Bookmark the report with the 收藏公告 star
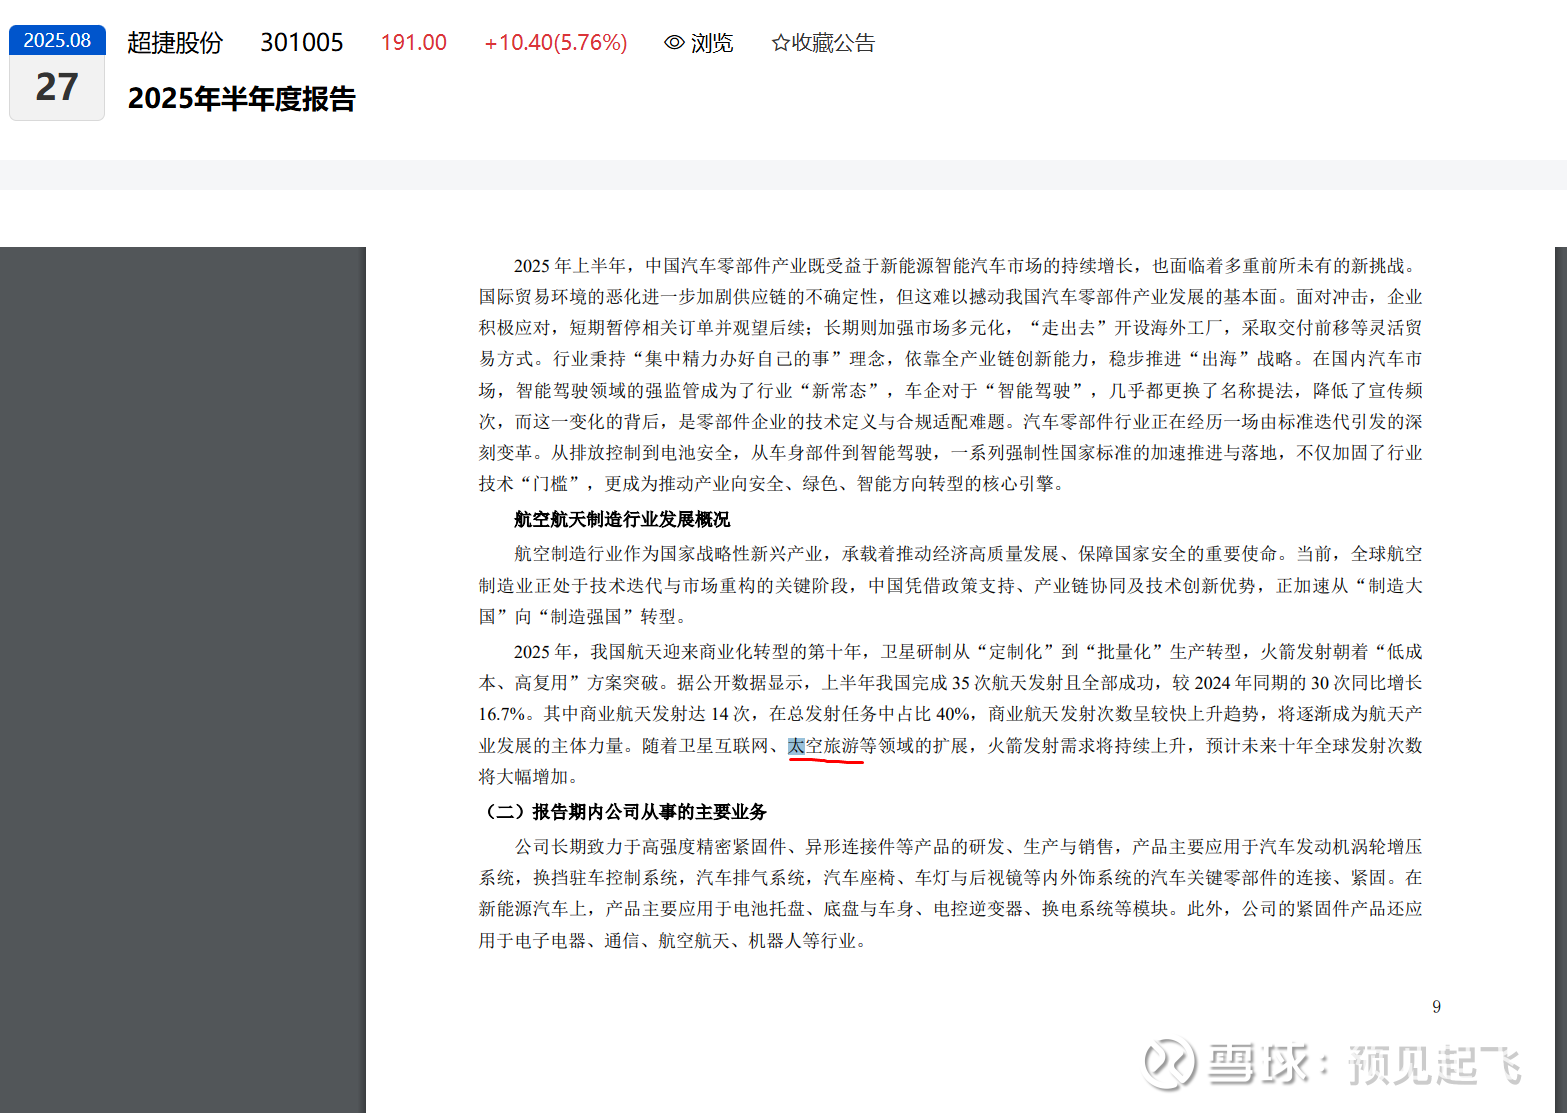The image size is (1567, 1113). [x=823, y=43]
